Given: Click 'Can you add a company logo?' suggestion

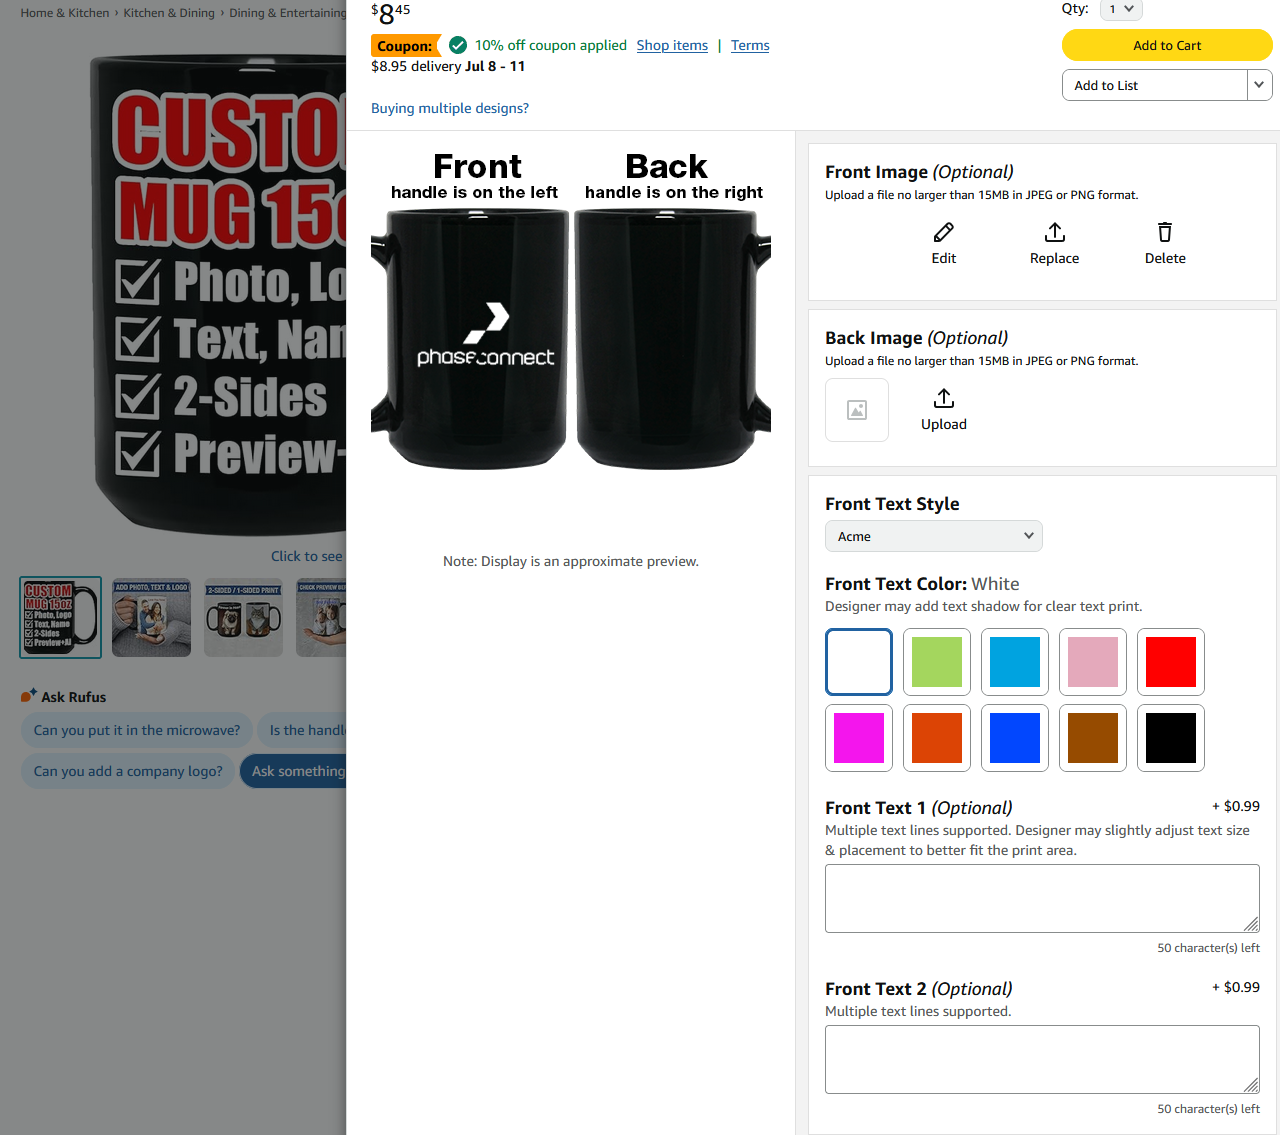Looking at the screenshot, I should pos(128,771).
